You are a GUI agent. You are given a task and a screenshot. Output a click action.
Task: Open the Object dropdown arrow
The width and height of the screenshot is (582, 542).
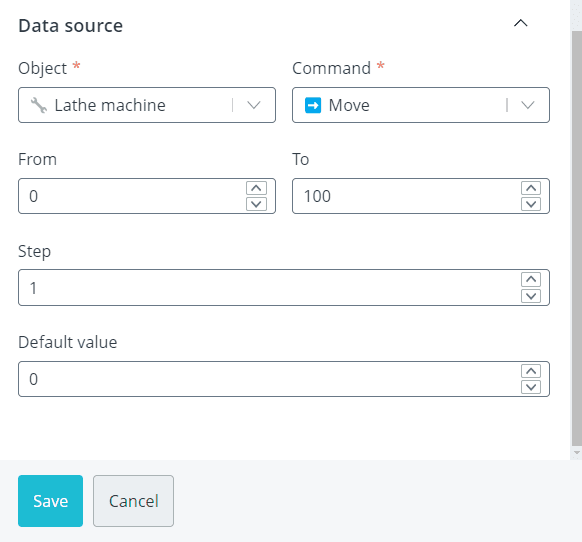click(x=254, y=105)
